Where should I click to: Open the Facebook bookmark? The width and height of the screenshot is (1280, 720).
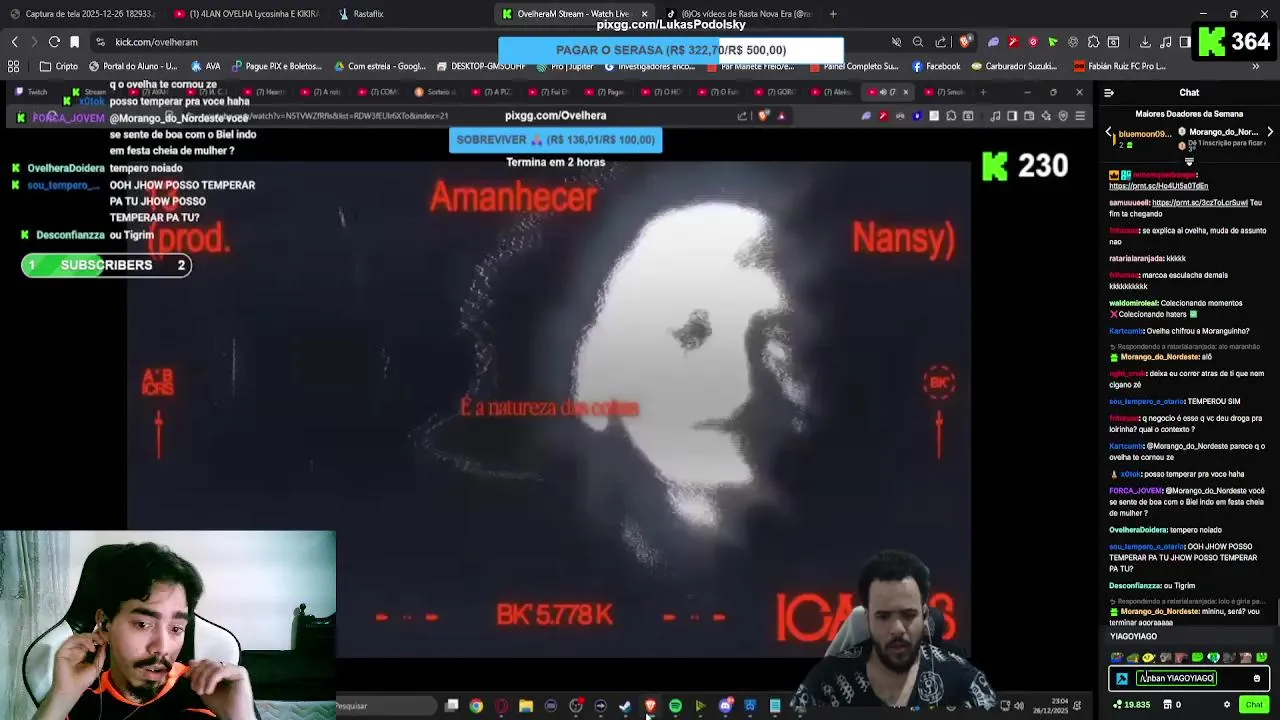coord(935,66)
